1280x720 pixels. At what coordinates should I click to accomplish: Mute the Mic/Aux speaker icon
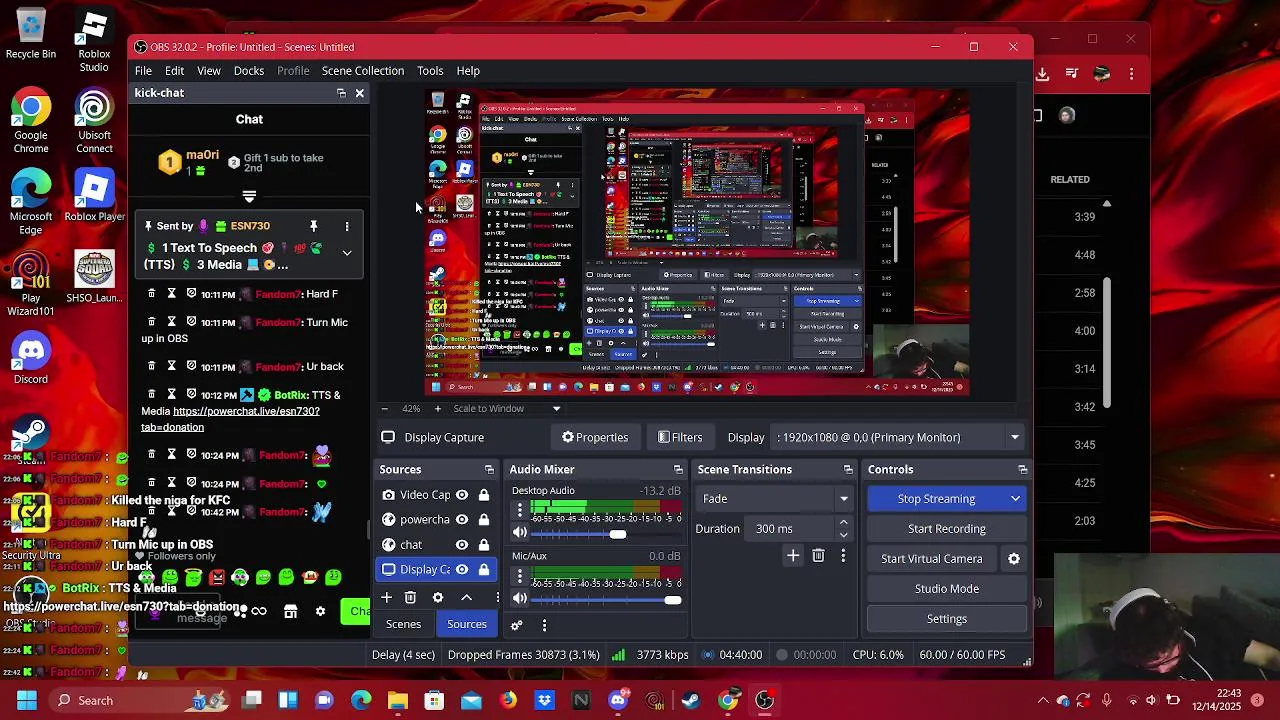coord(519,598)
